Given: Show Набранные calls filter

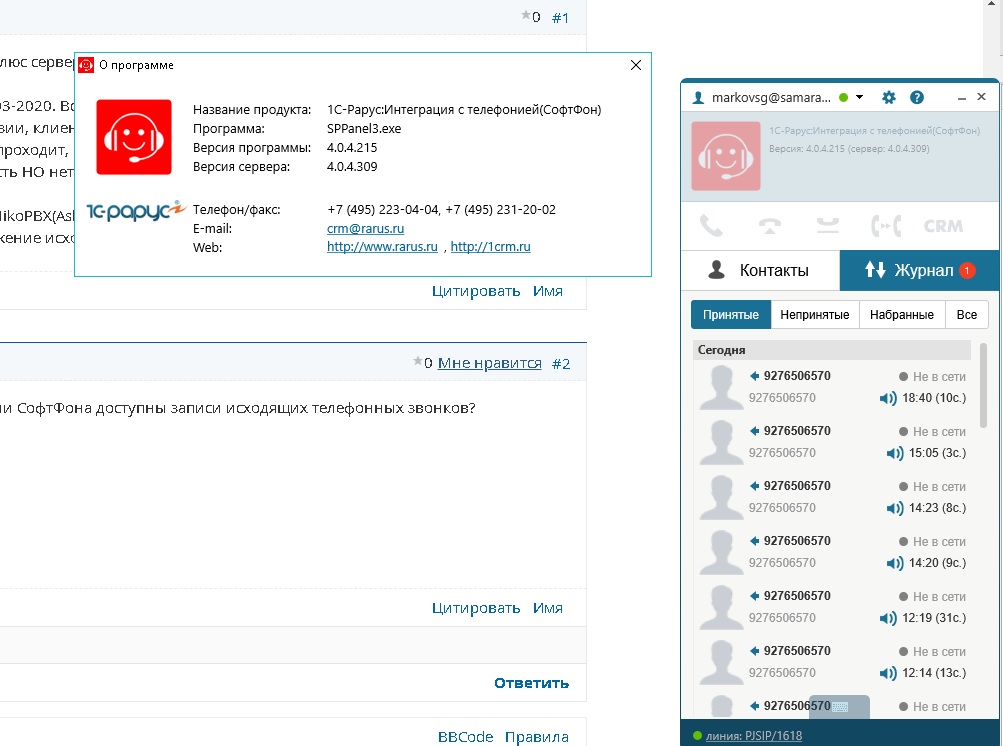Looking at the screenshot, I should (x=902, y=315).
